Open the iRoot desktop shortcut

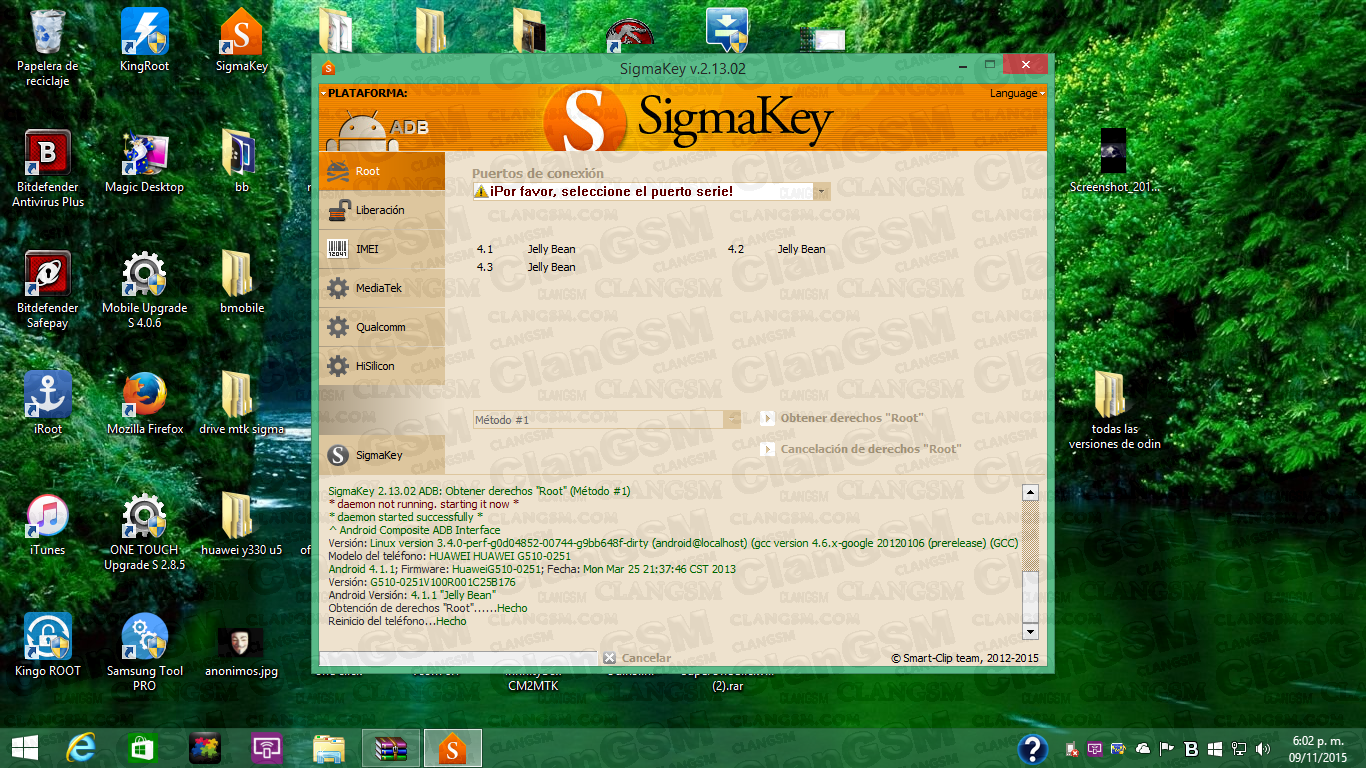(x=47, y=404)
